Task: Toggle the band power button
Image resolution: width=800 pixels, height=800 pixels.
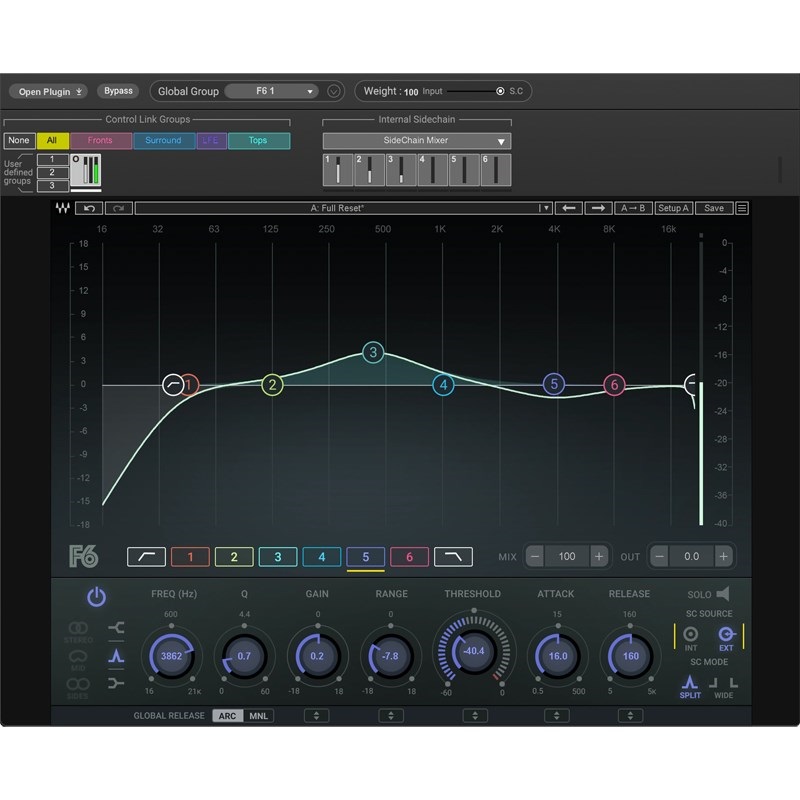Action: click(96, 596)
